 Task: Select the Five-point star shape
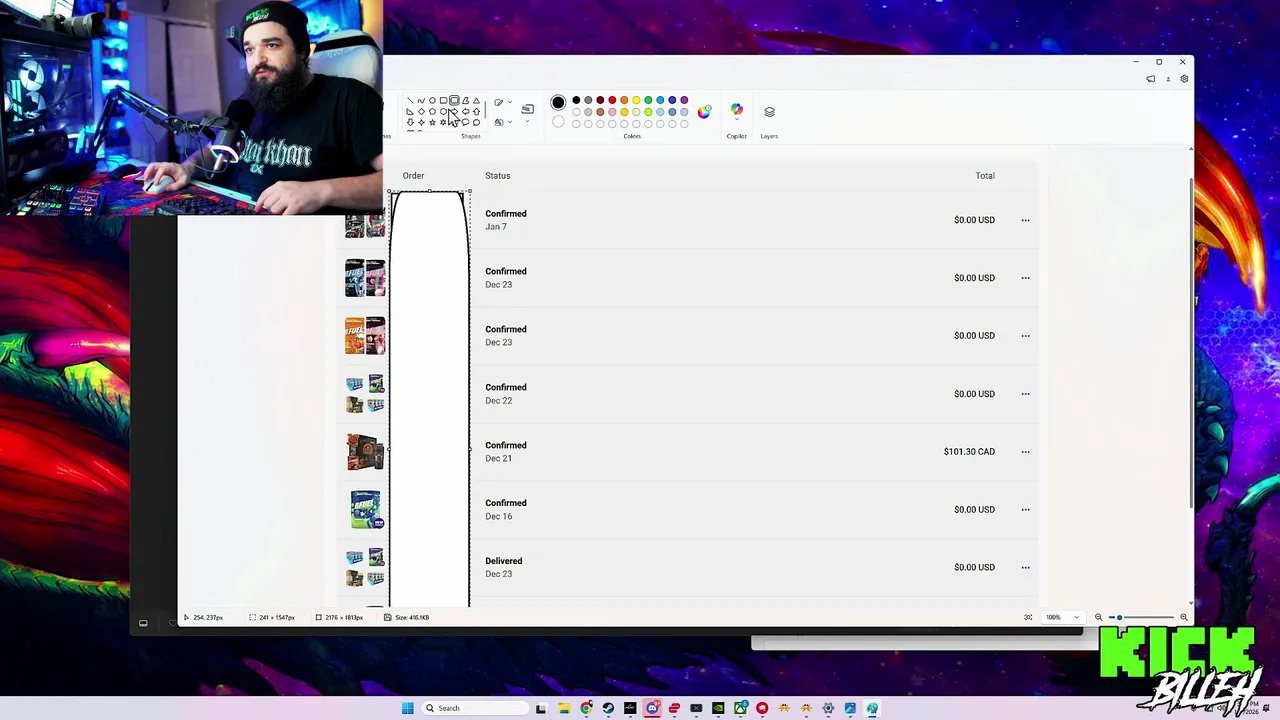click(x=432, y=122)
